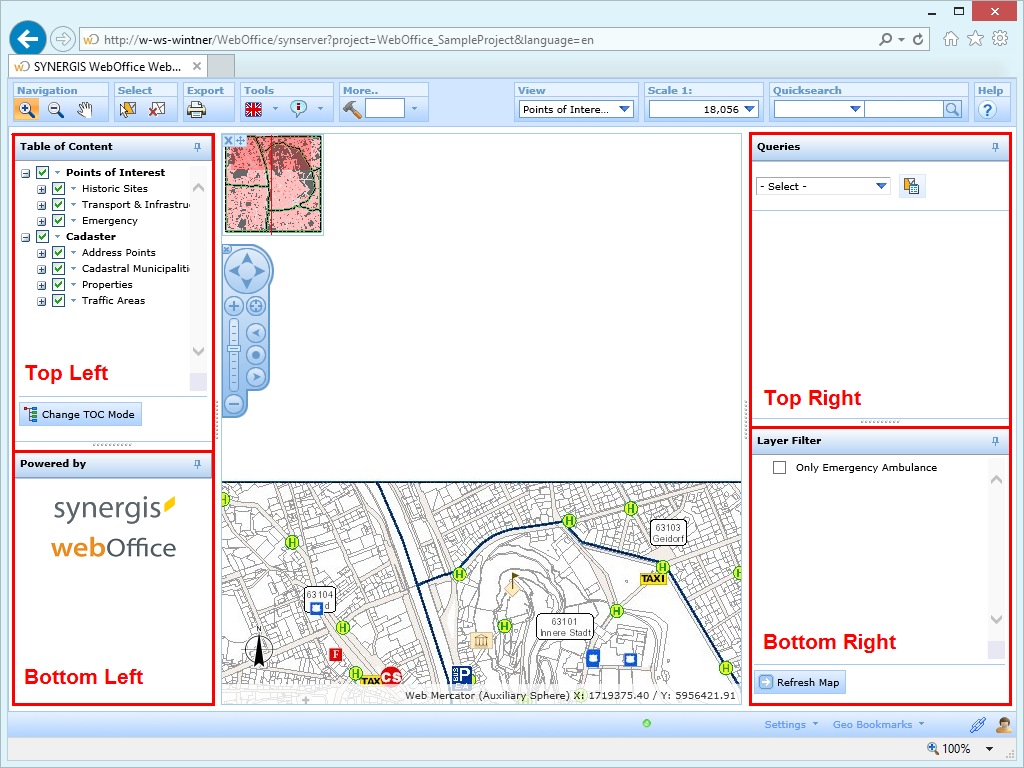Uncheck the Historic Sites layer checkbox

coord(59,189)
